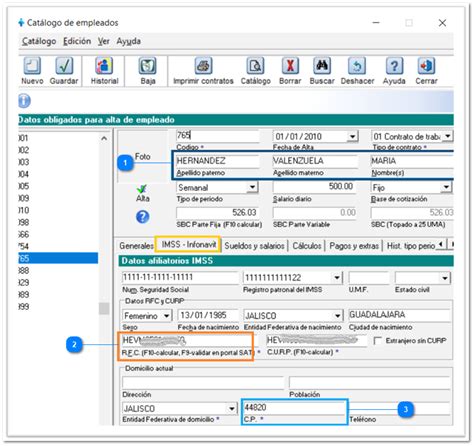Switch to the Sueldos y salarios tab
This screenshot has height=446, width=474.
point(254,246)
